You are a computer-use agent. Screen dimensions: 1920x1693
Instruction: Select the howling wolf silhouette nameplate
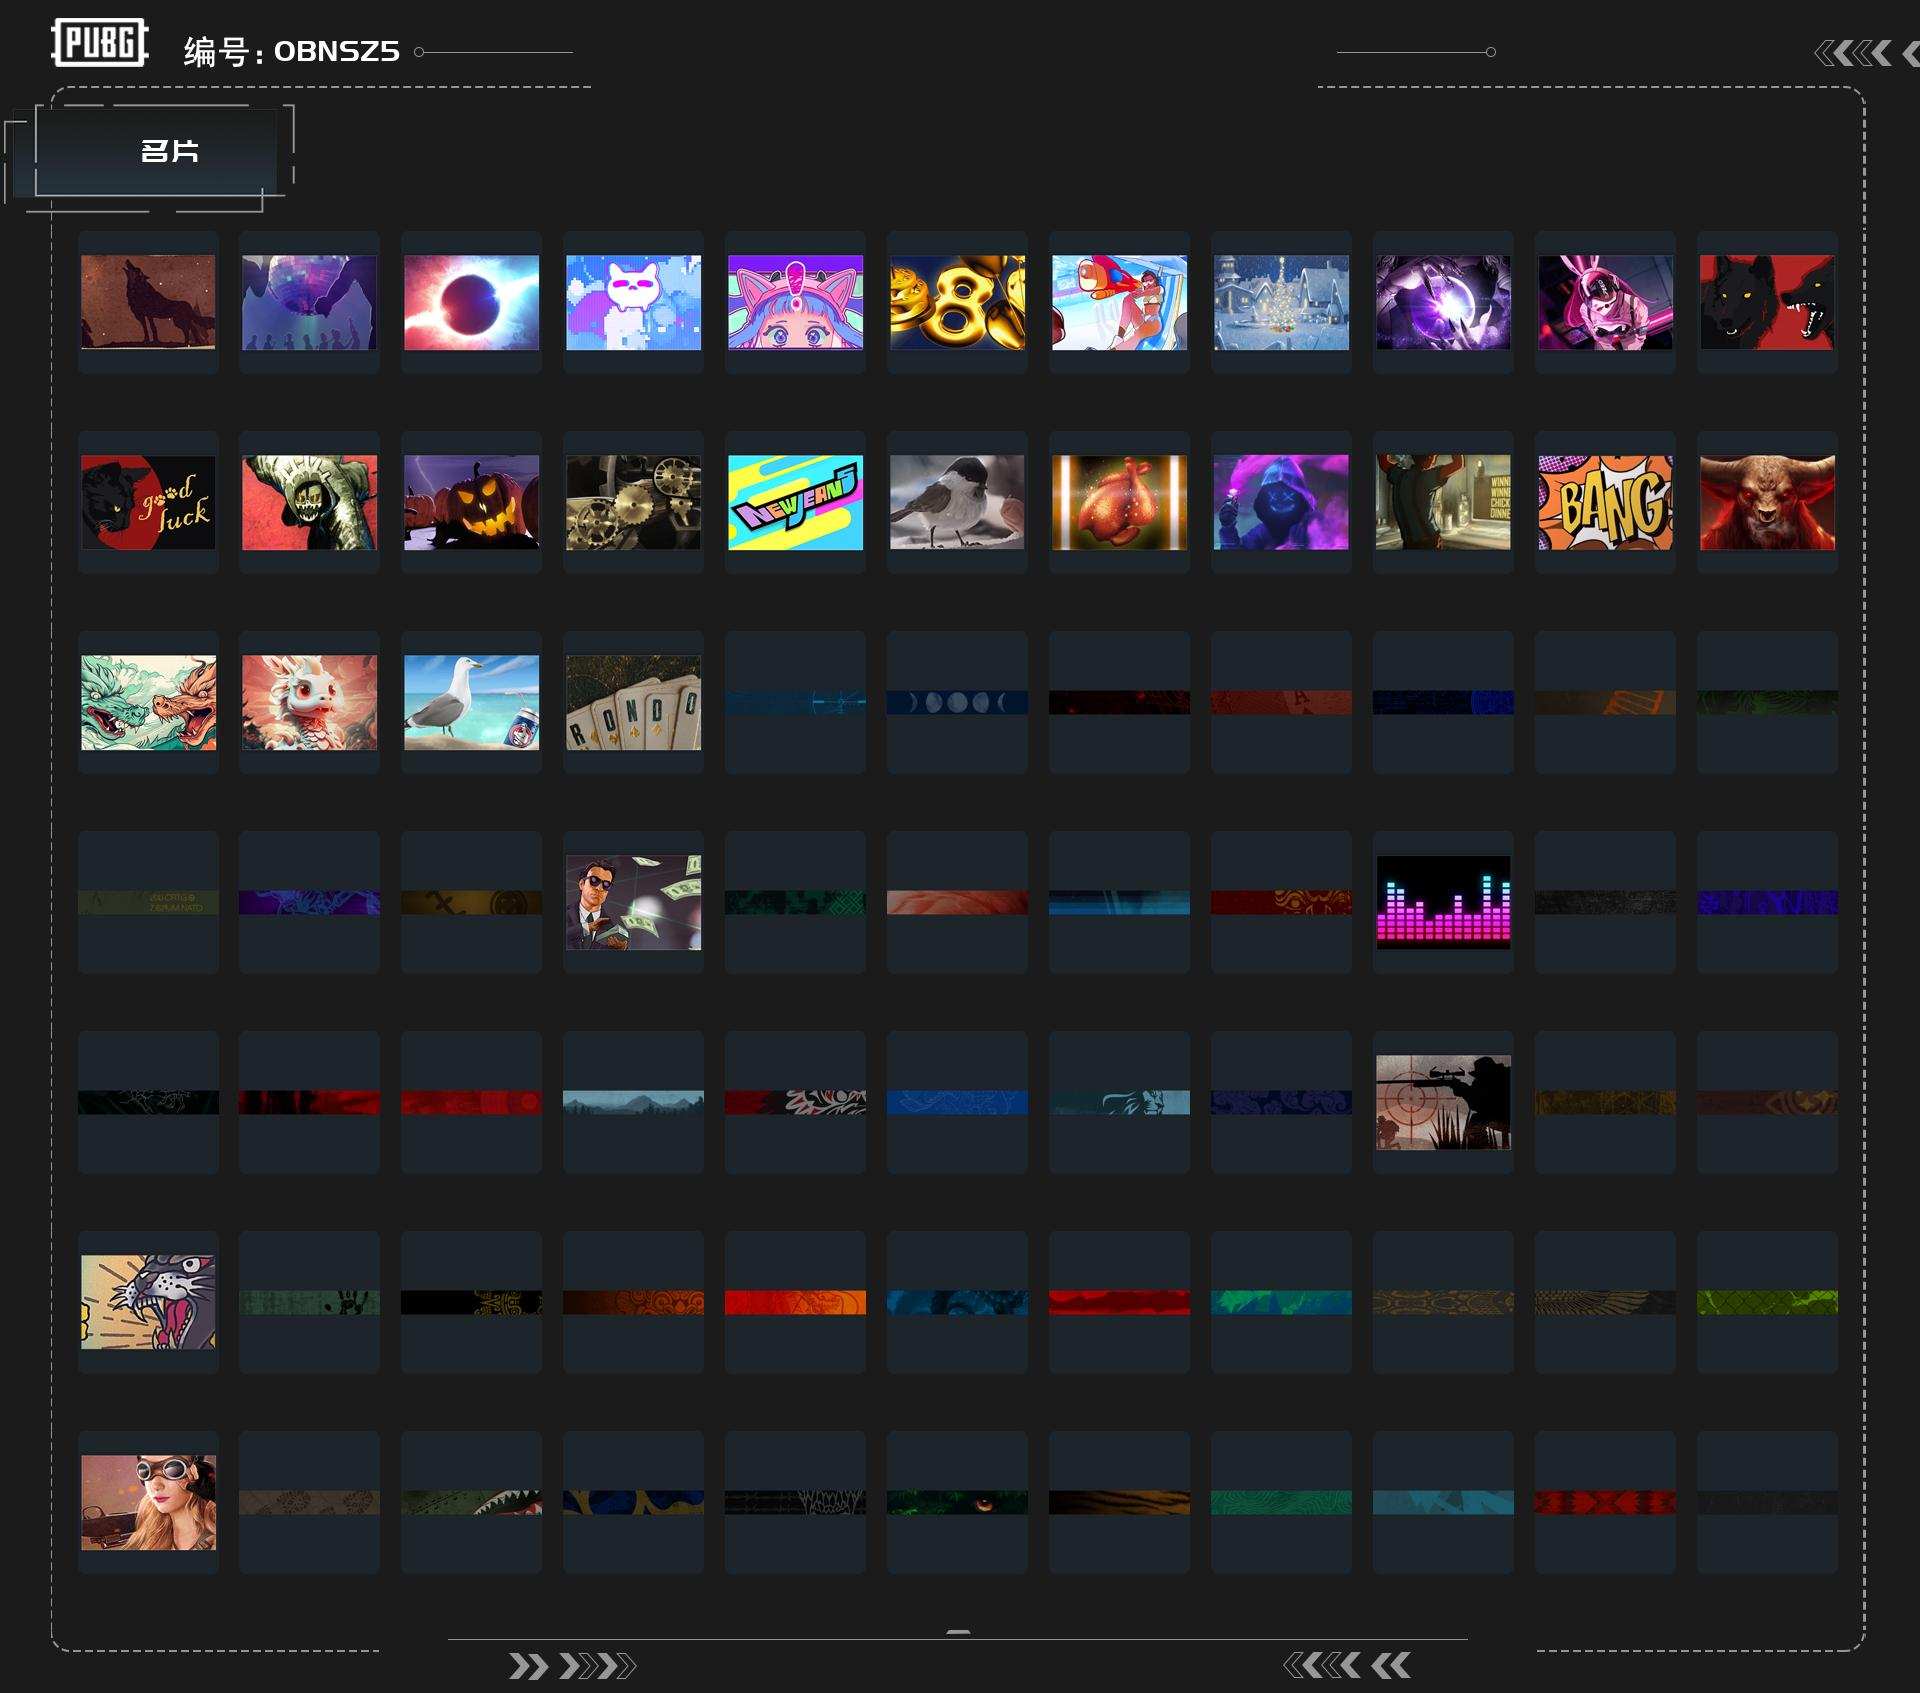click(x=148, y=302)
